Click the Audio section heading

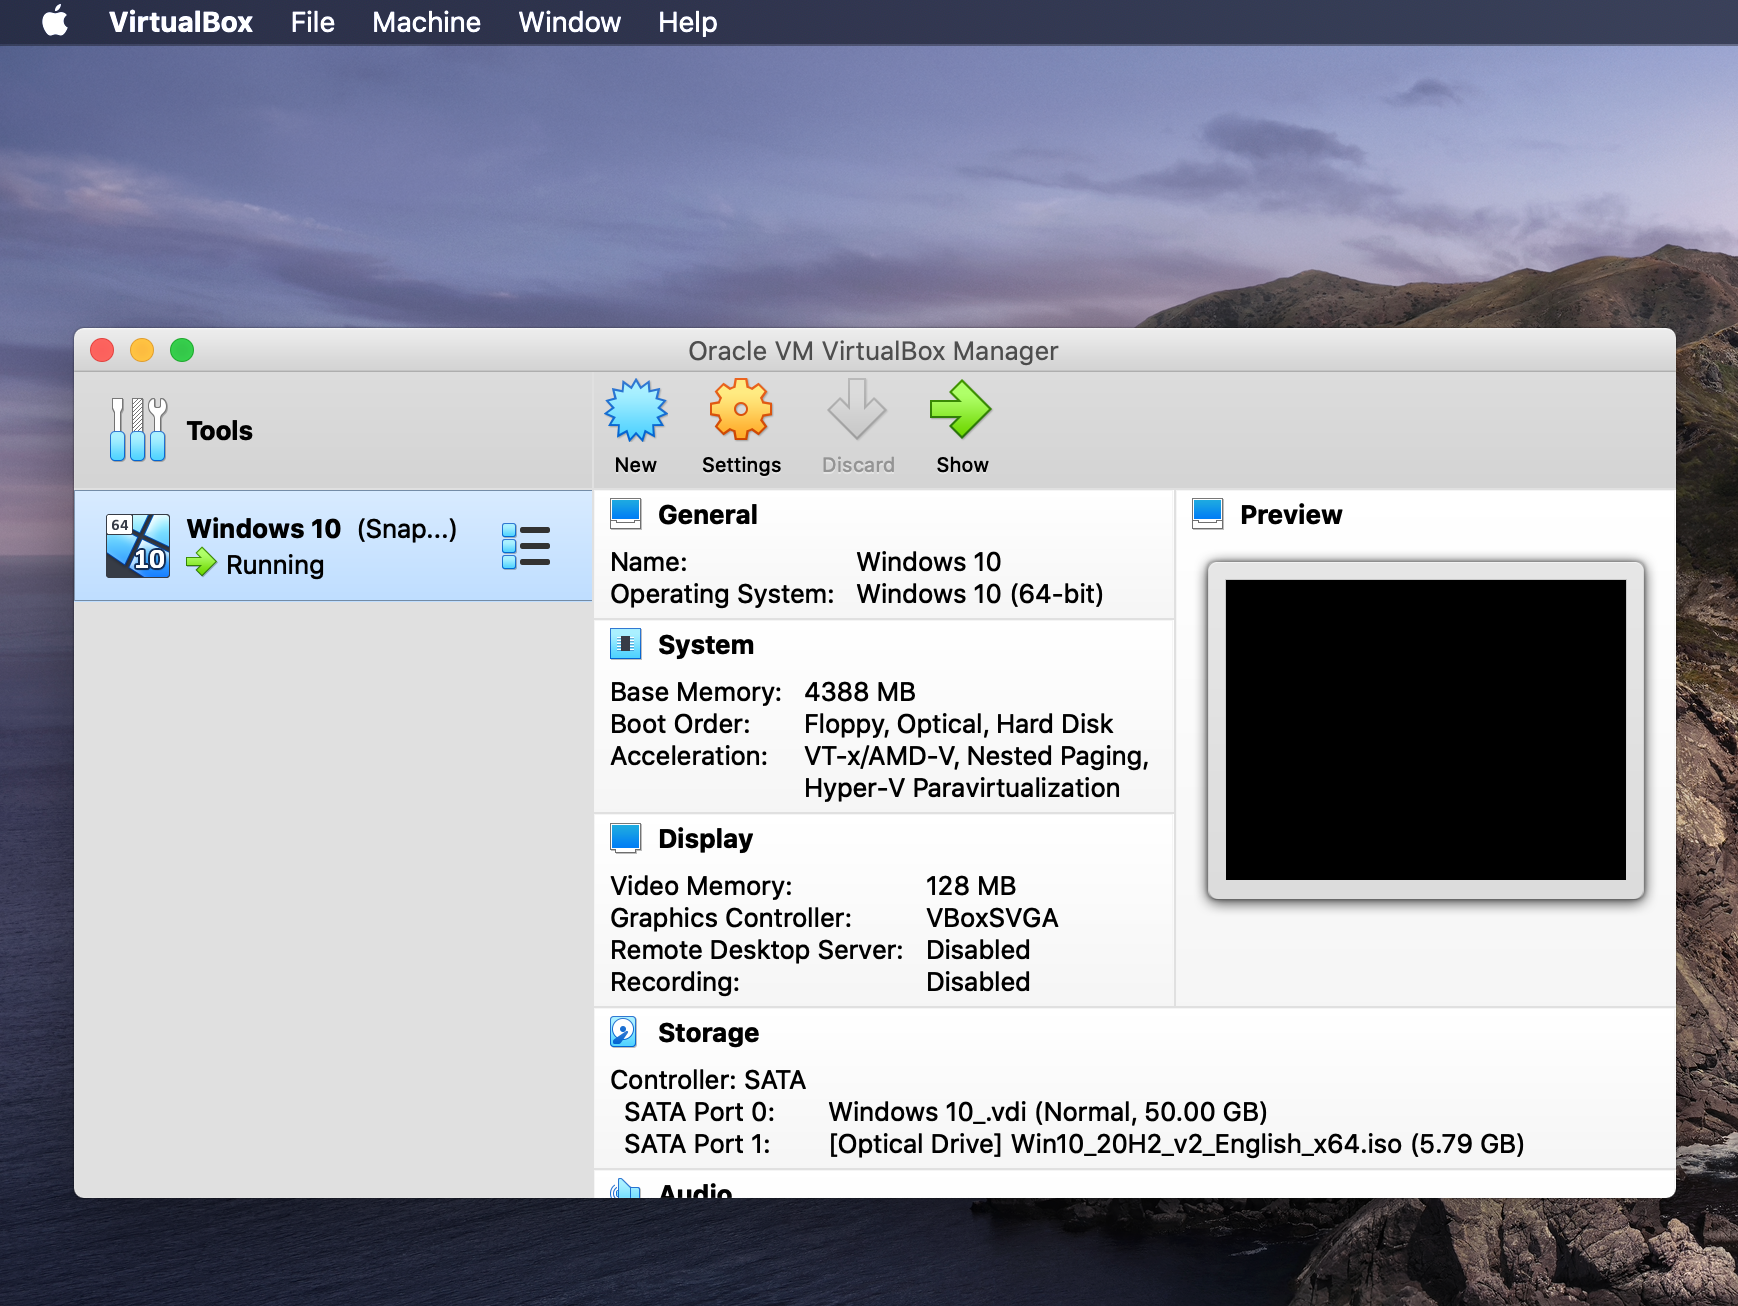click(695, 1189)
